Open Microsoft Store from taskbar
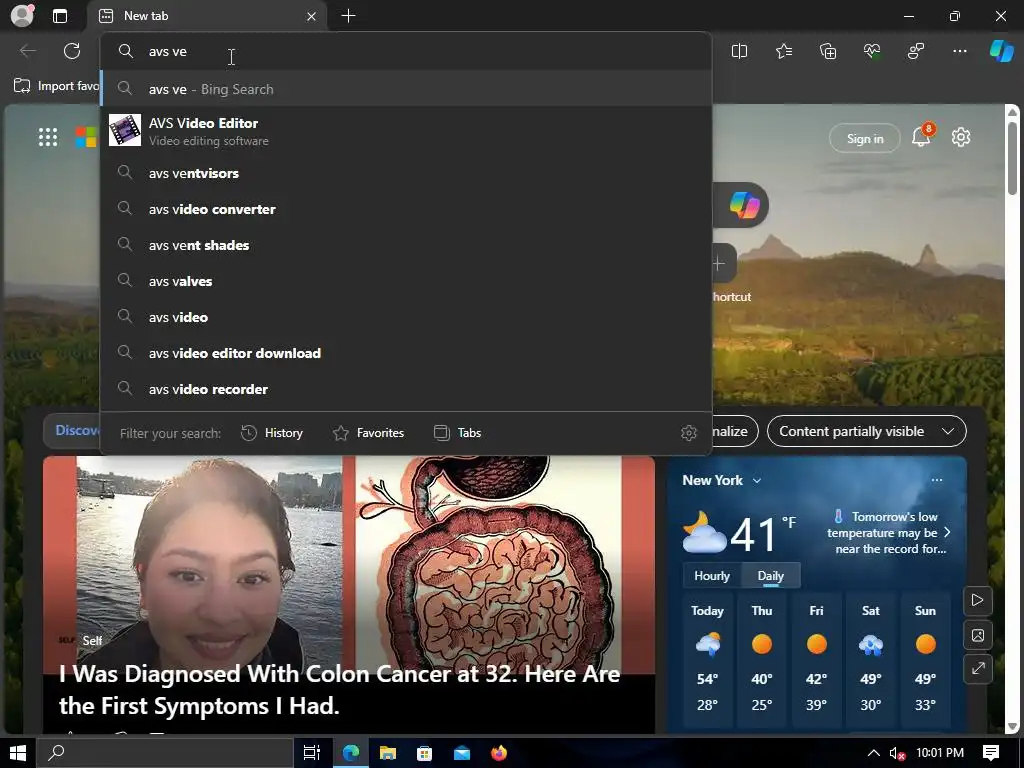 [x=424, y=753]
